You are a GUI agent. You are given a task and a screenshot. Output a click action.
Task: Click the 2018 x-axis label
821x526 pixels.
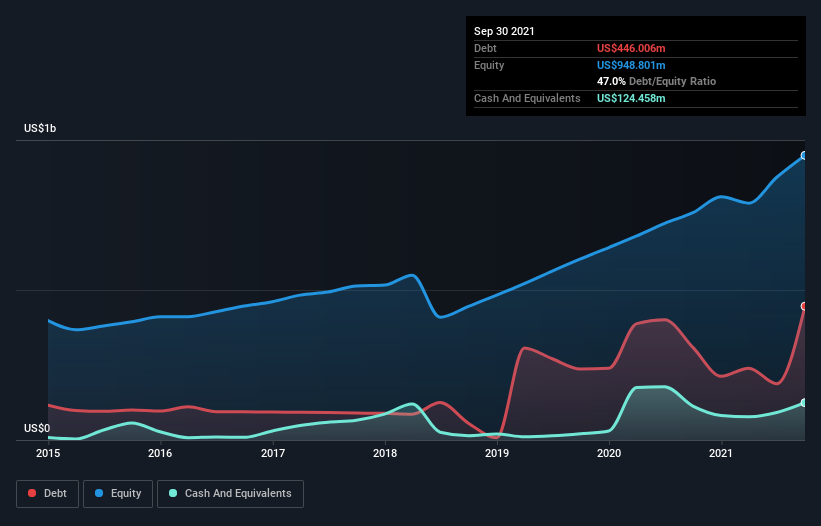coord(385,453)
